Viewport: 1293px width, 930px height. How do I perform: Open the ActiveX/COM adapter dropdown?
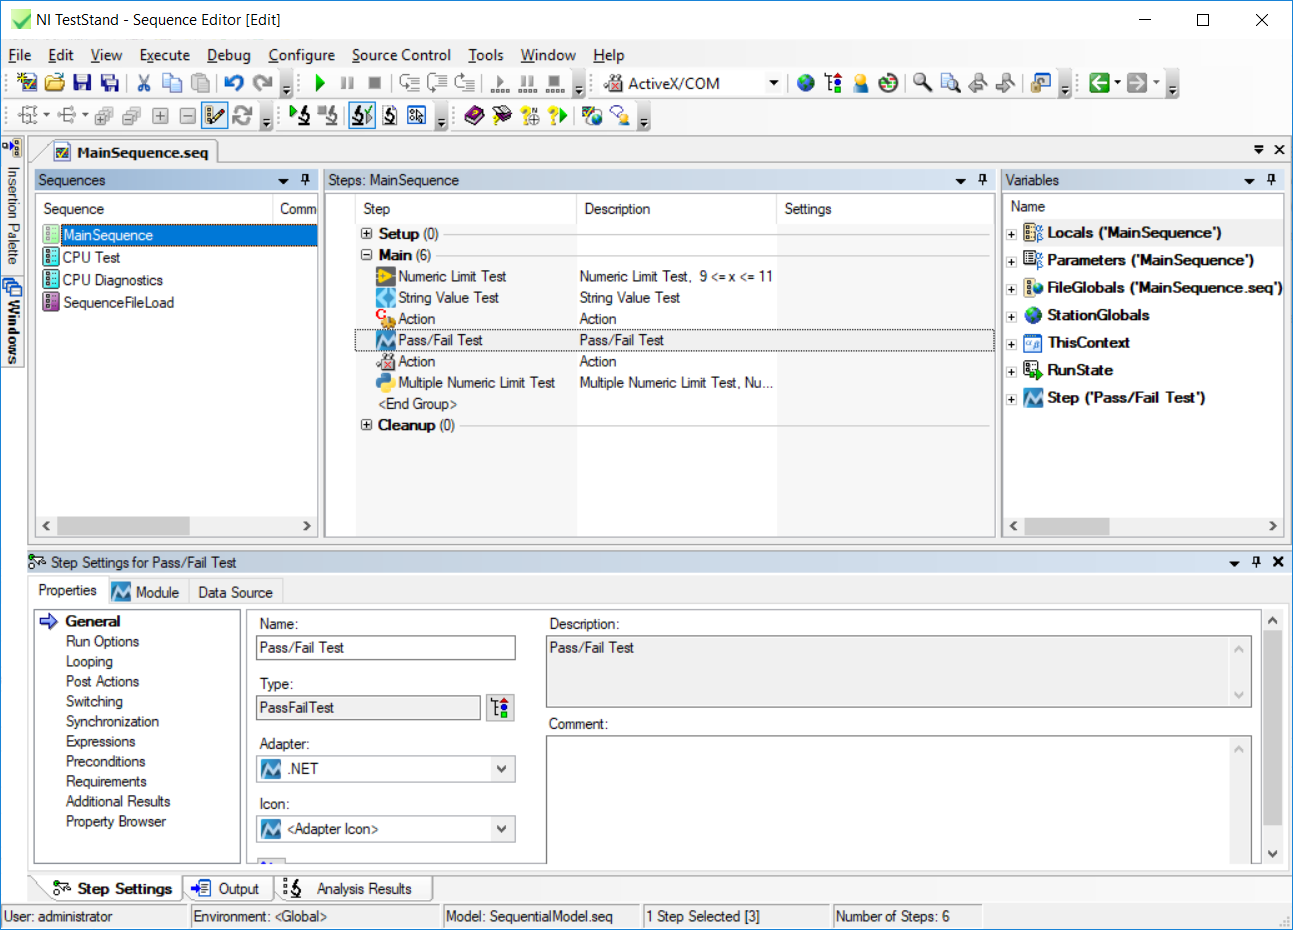(773, 83)
